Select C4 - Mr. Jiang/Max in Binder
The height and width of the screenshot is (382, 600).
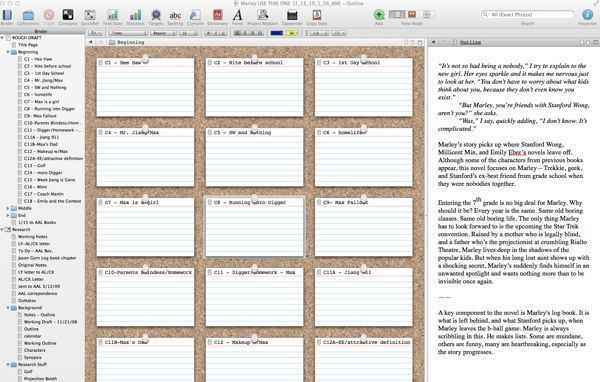click(43, 80)
